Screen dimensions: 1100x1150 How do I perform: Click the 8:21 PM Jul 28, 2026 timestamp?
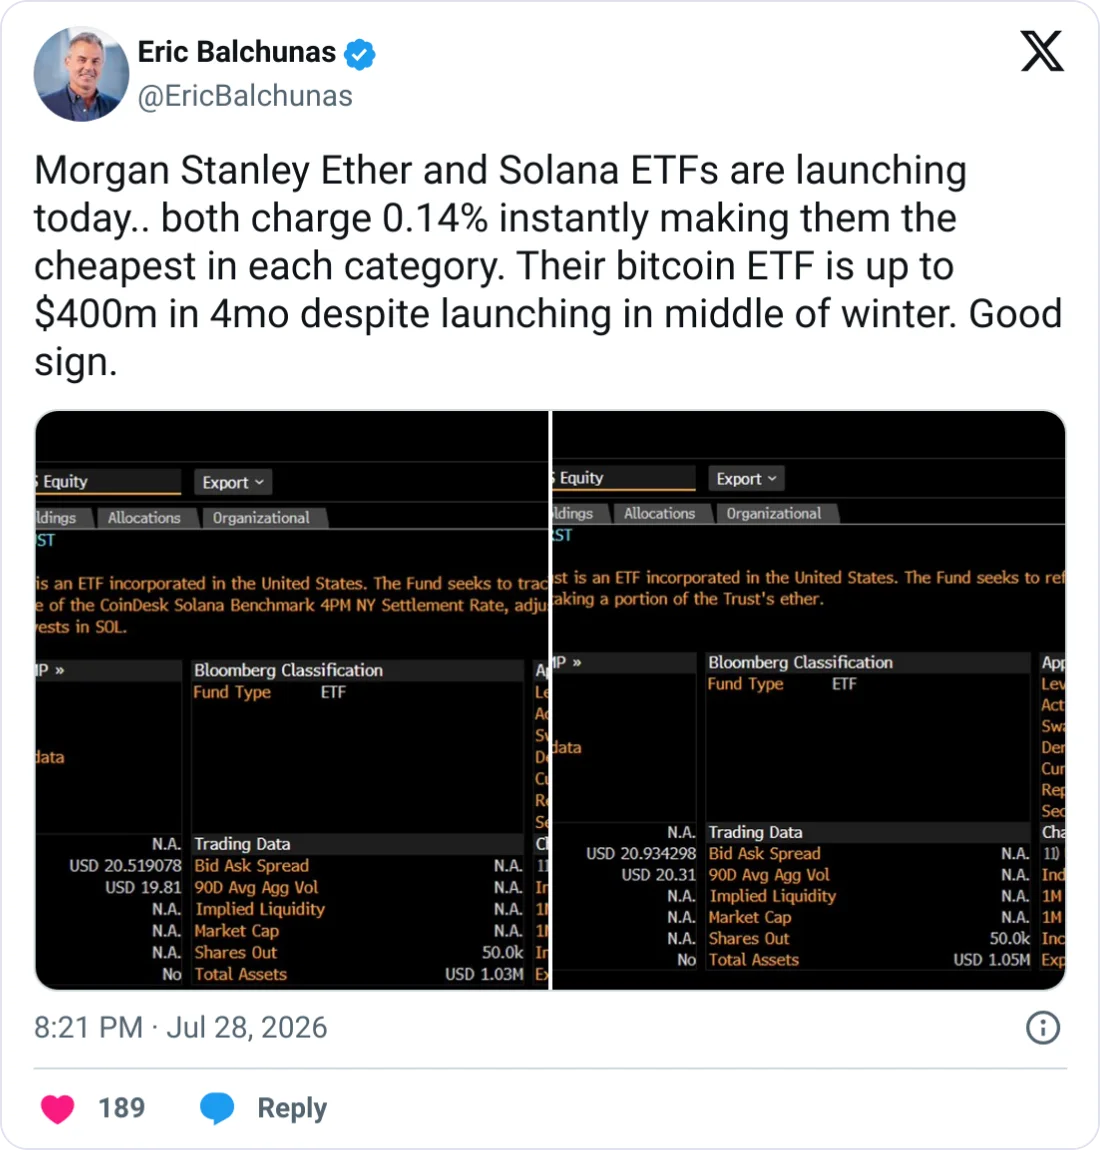[180, 1028]
